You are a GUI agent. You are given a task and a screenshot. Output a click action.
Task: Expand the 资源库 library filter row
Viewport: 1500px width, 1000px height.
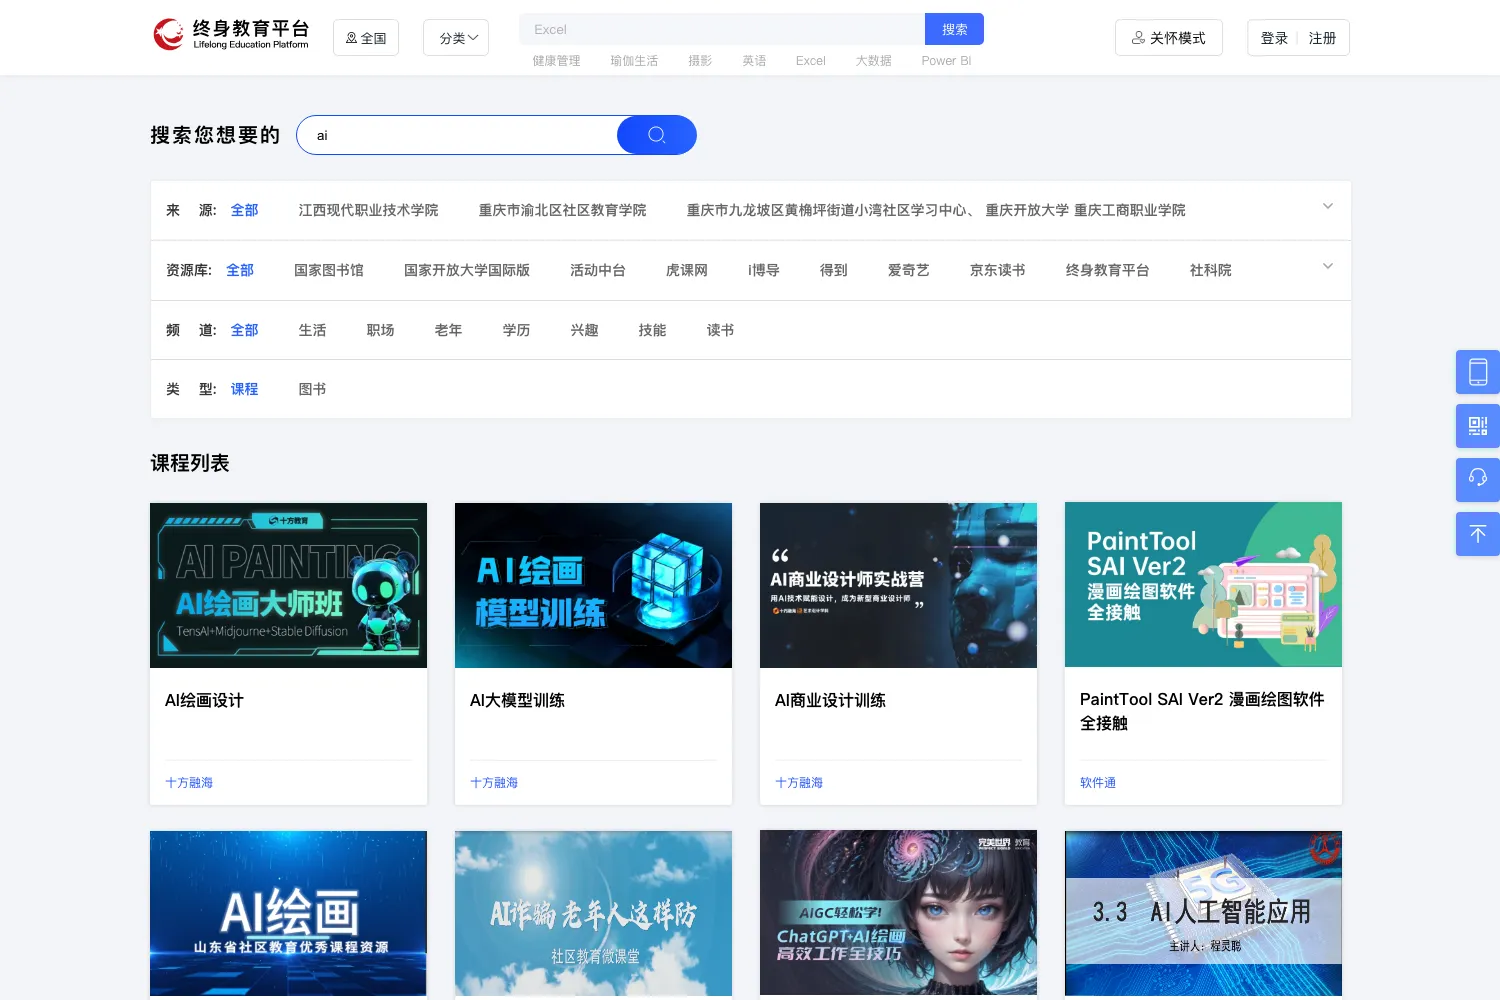coord(1328,266)
